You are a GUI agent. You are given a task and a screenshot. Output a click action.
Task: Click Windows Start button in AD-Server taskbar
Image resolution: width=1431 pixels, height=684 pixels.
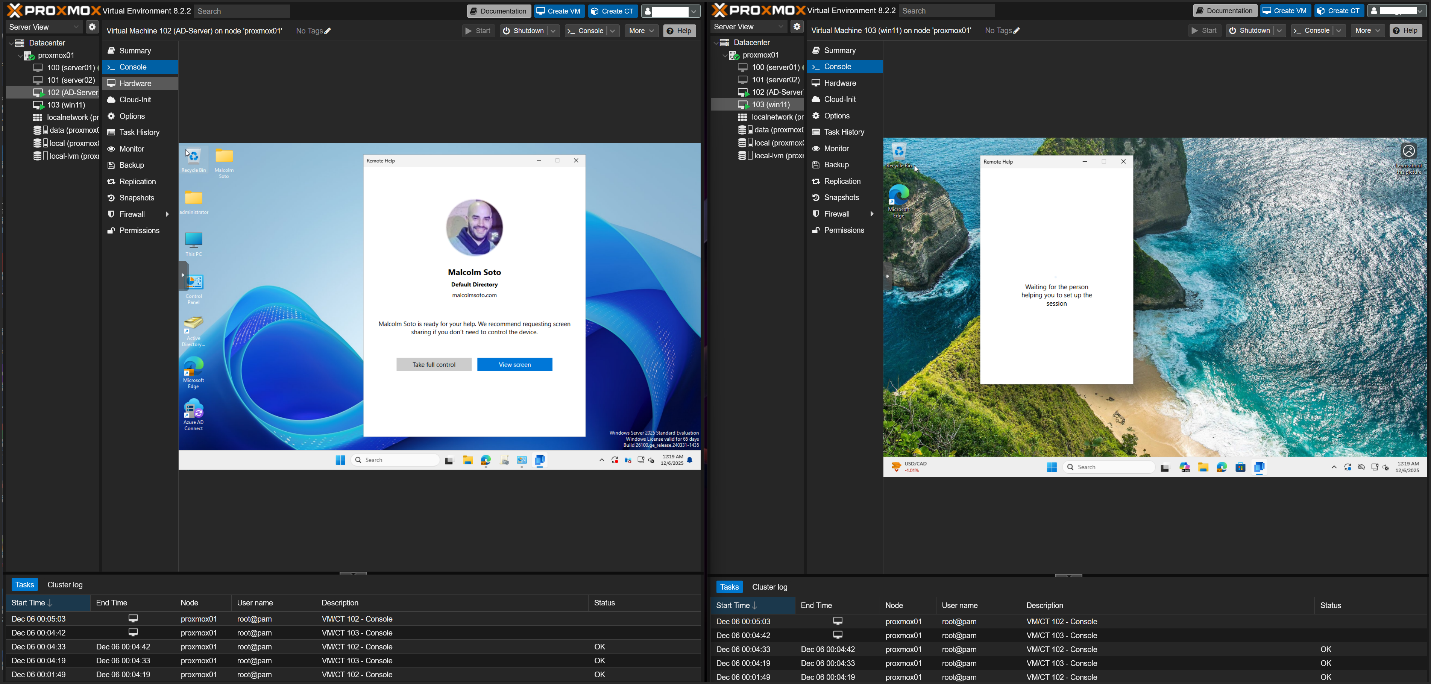[x=341, y=460]
